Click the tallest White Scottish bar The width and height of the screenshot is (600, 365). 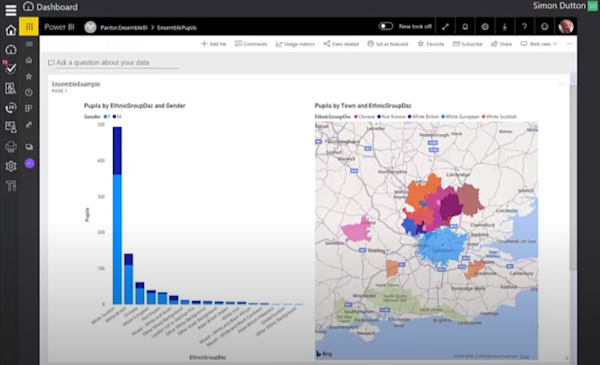117,215
